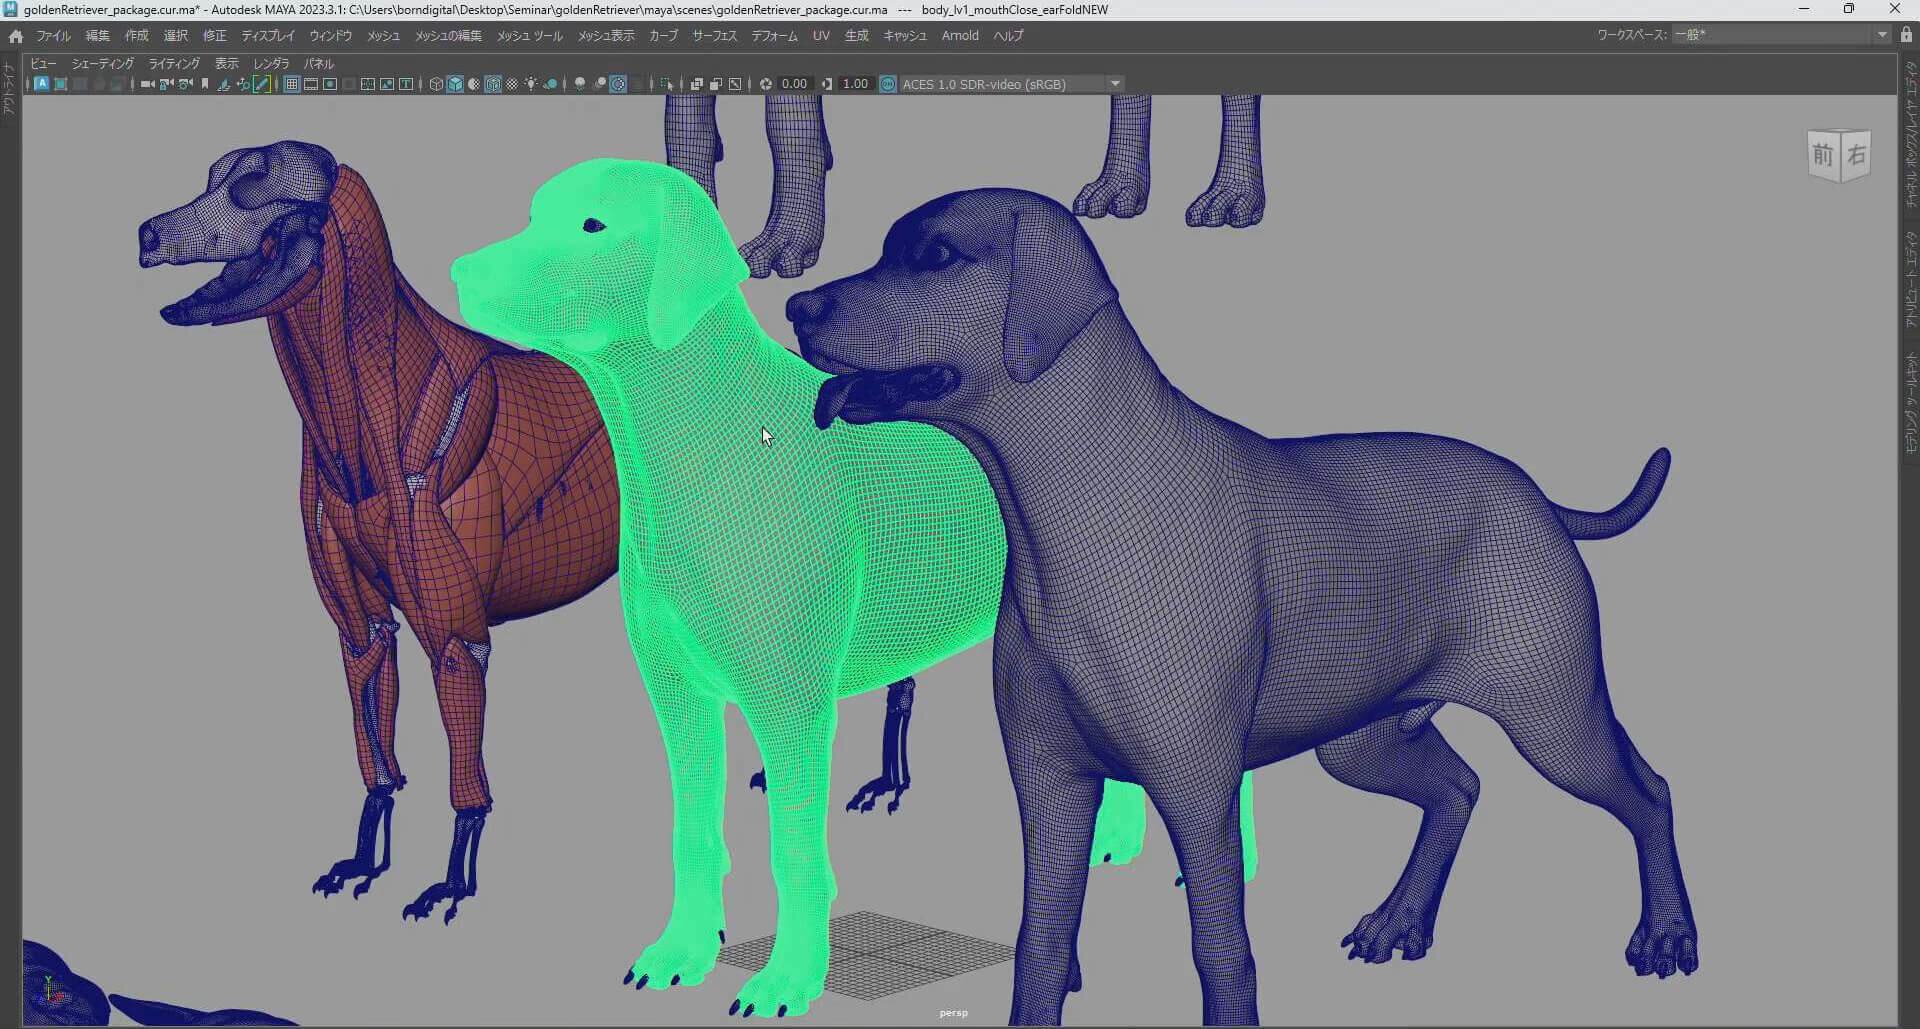Click the use all lights bulb icon
This screenshot has width=1920, height=1029.
pos(531,84)
